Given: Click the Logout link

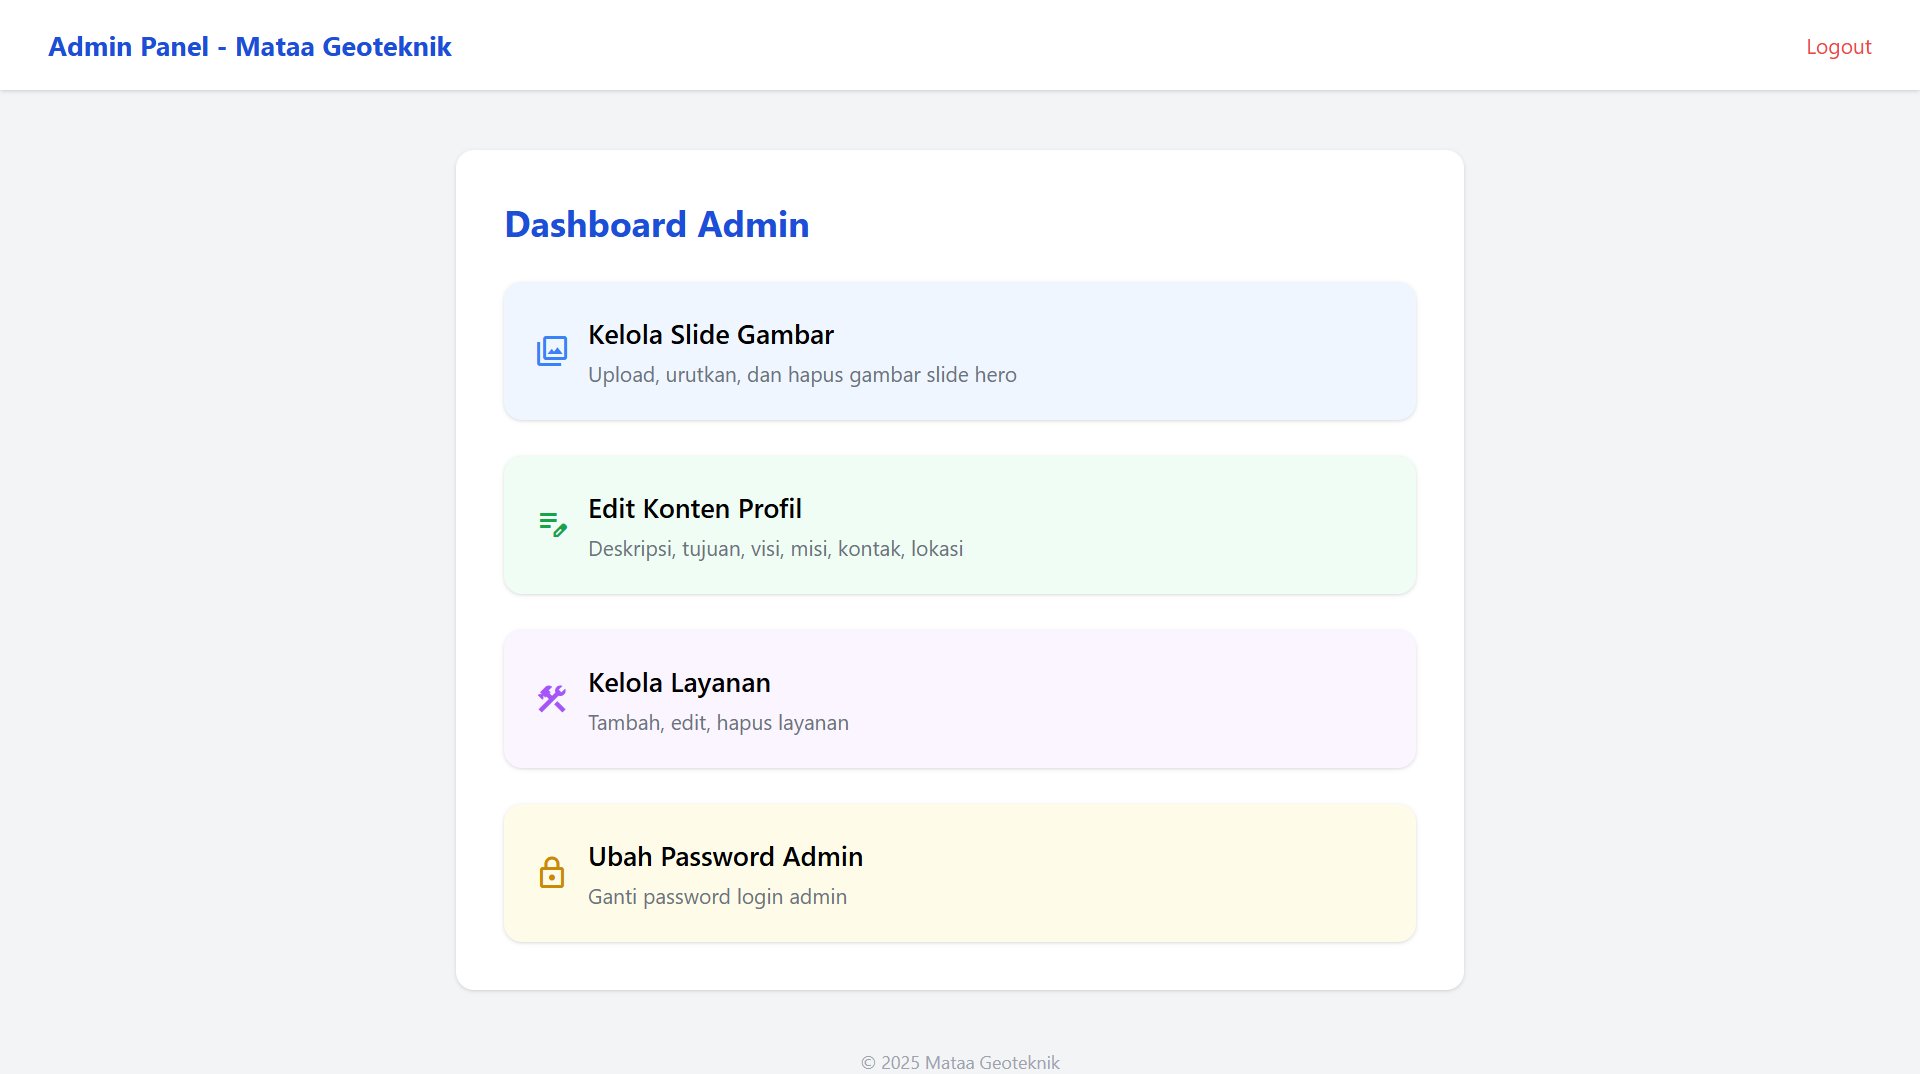Looking at the screenshot, I should click(x=1839, y=46).
